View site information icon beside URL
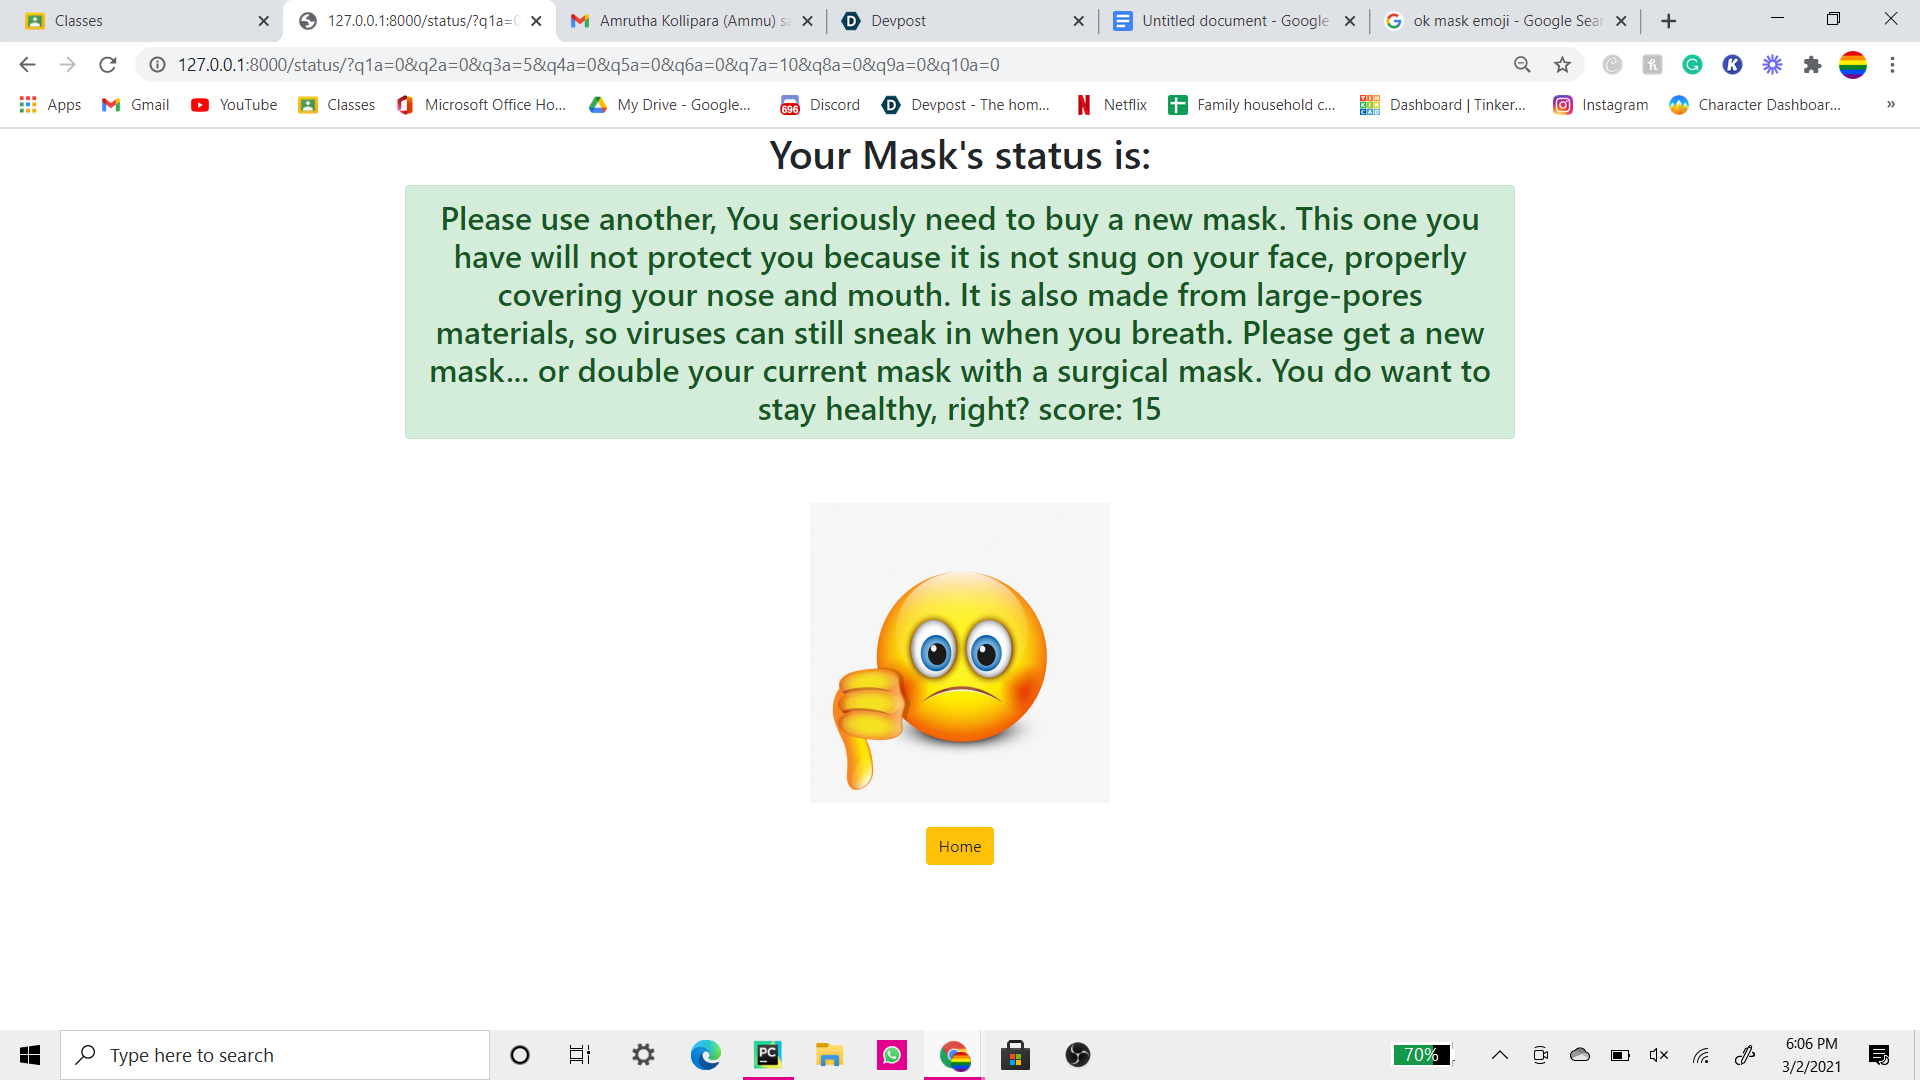The height and width of the screenshot is (1080, 1920). point(157,65)
